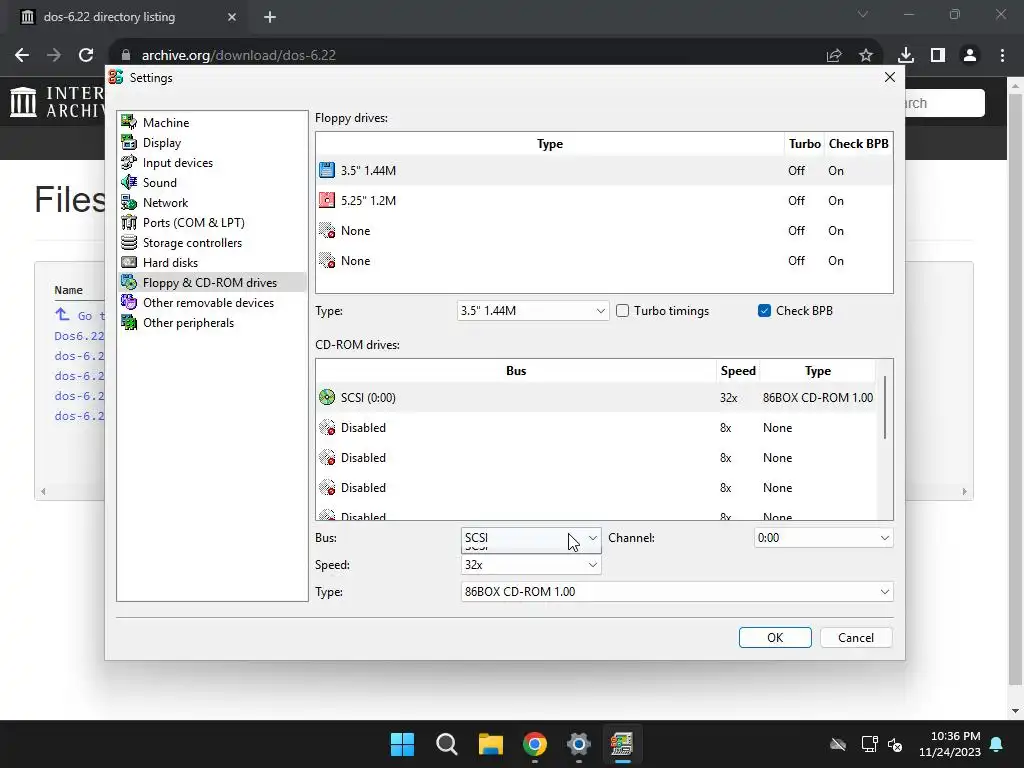The height and width of the screenshot is (768, 1024).
Task: Select the first Disabled CD-ROM row
Action: coord(596,428)
